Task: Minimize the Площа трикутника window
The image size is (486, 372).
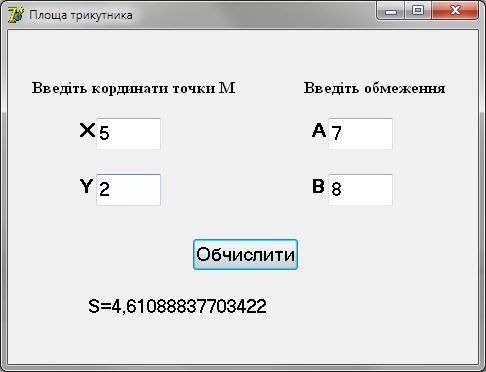Action: pyautogui.click(x=391, y=11)
